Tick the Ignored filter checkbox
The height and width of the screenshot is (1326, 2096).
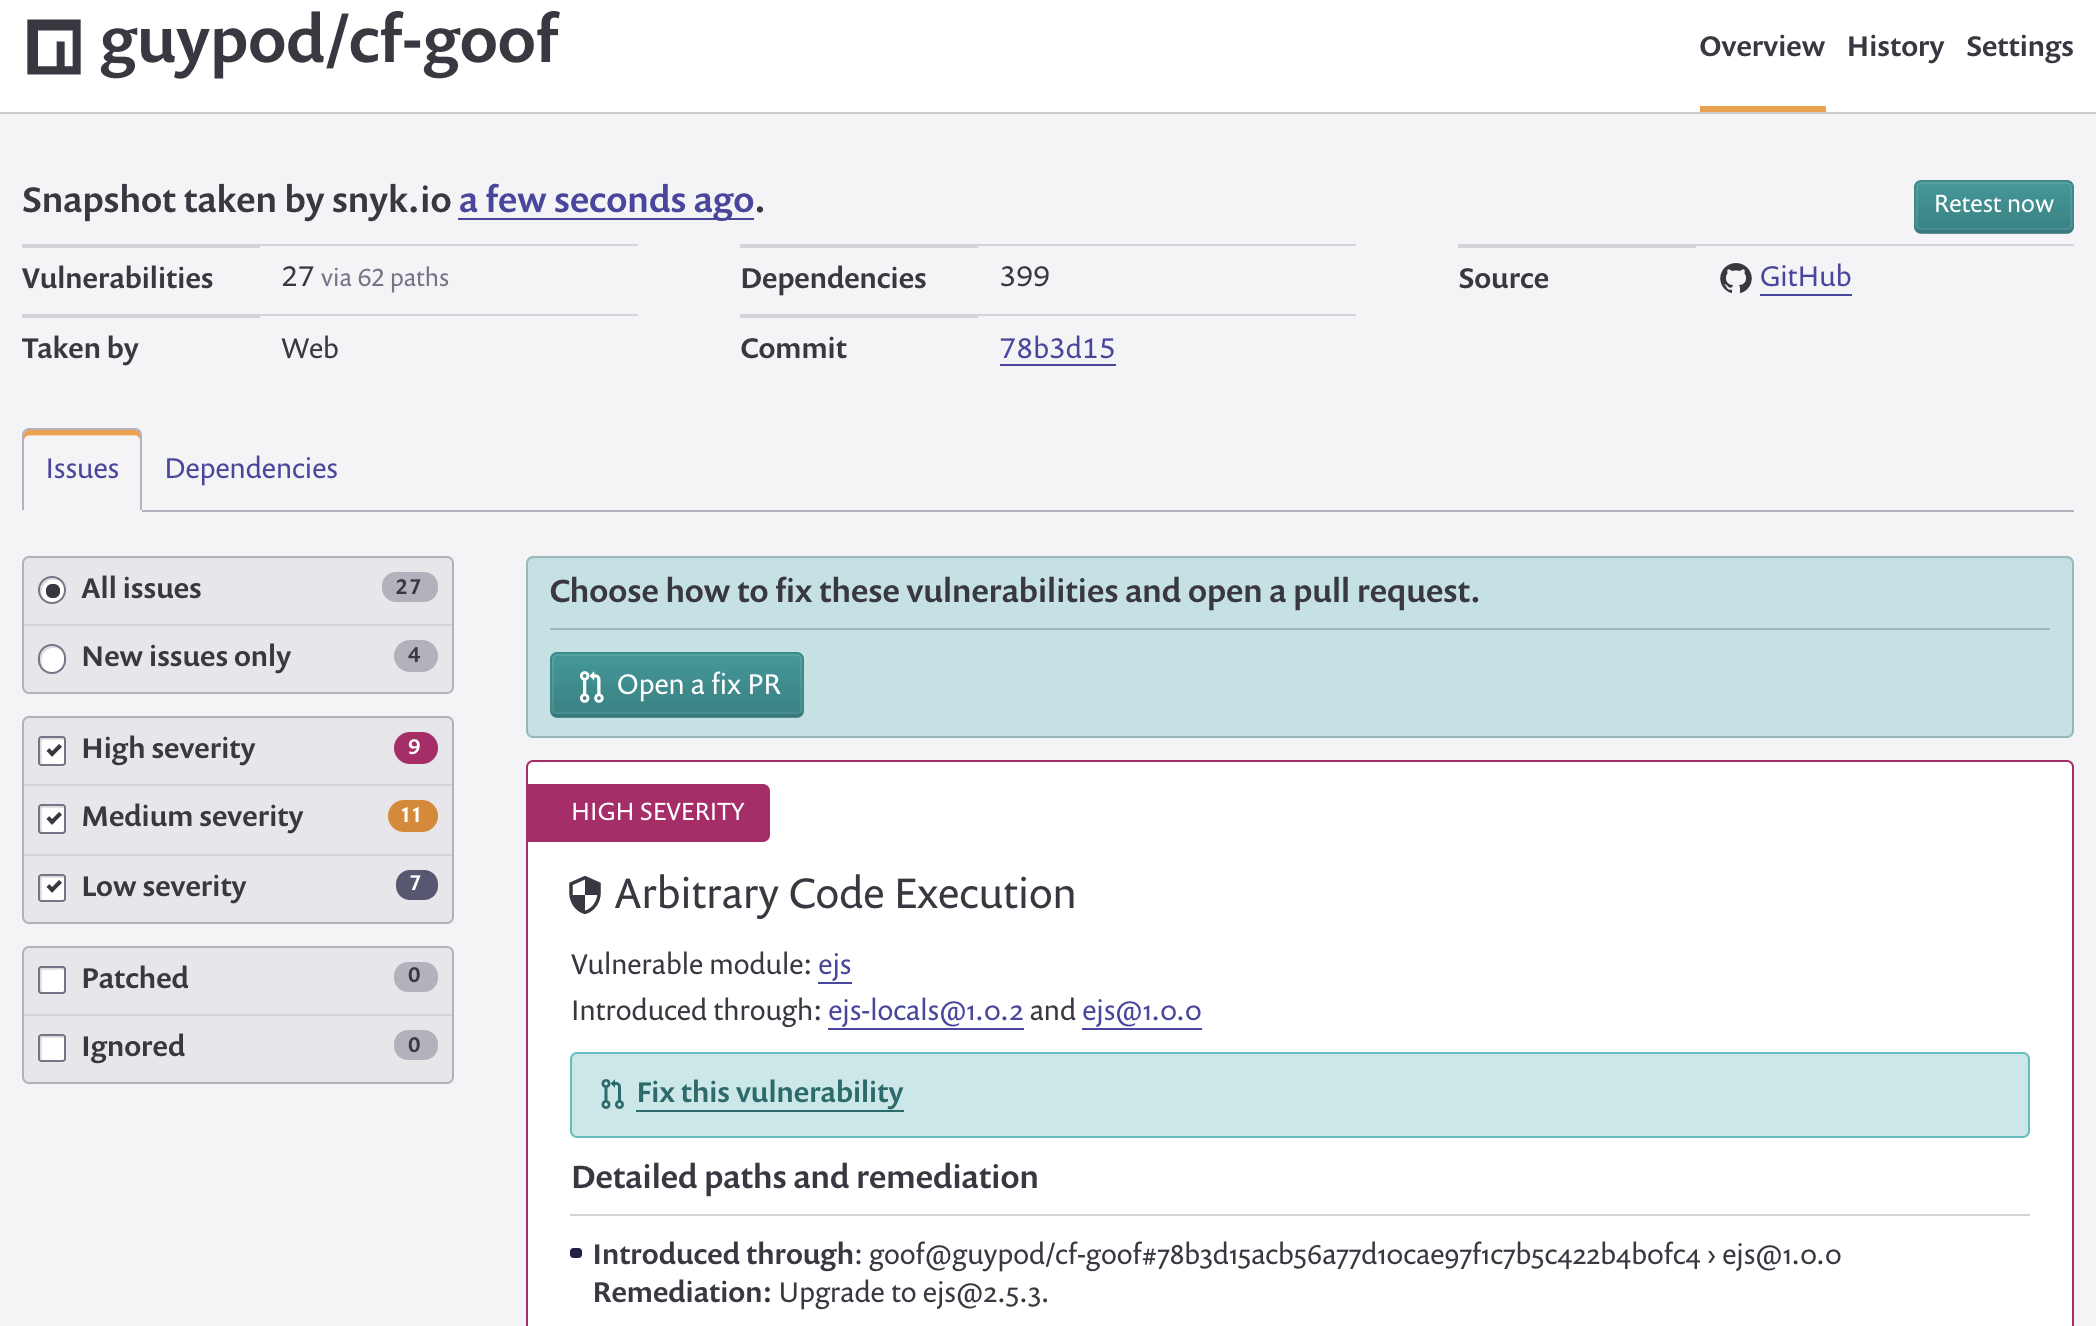52,1047
